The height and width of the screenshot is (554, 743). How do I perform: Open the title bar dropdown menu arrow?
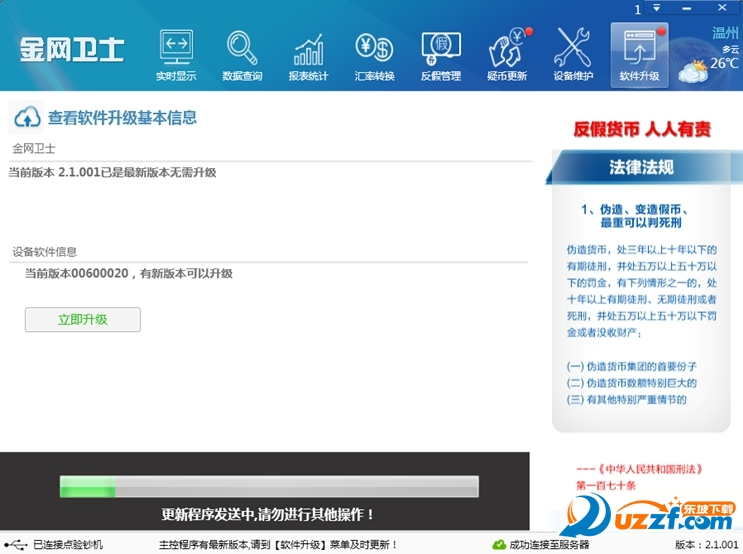tap(657, 8)
